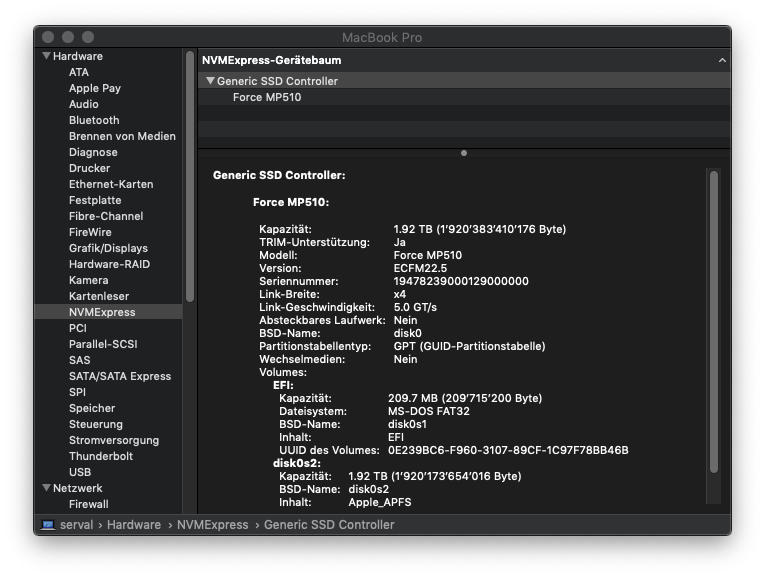This screenshot has height=577, width=765.
Task: Open SAS in the sidebar
Action: [79, 360]
